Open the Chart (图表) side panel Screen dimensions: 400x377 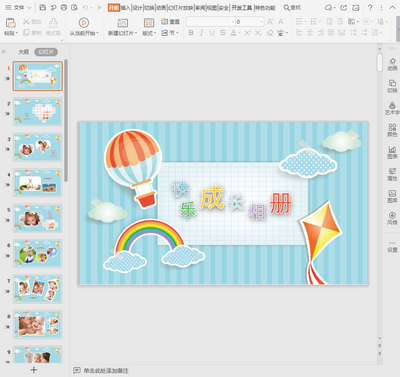[x=392, y=152]
